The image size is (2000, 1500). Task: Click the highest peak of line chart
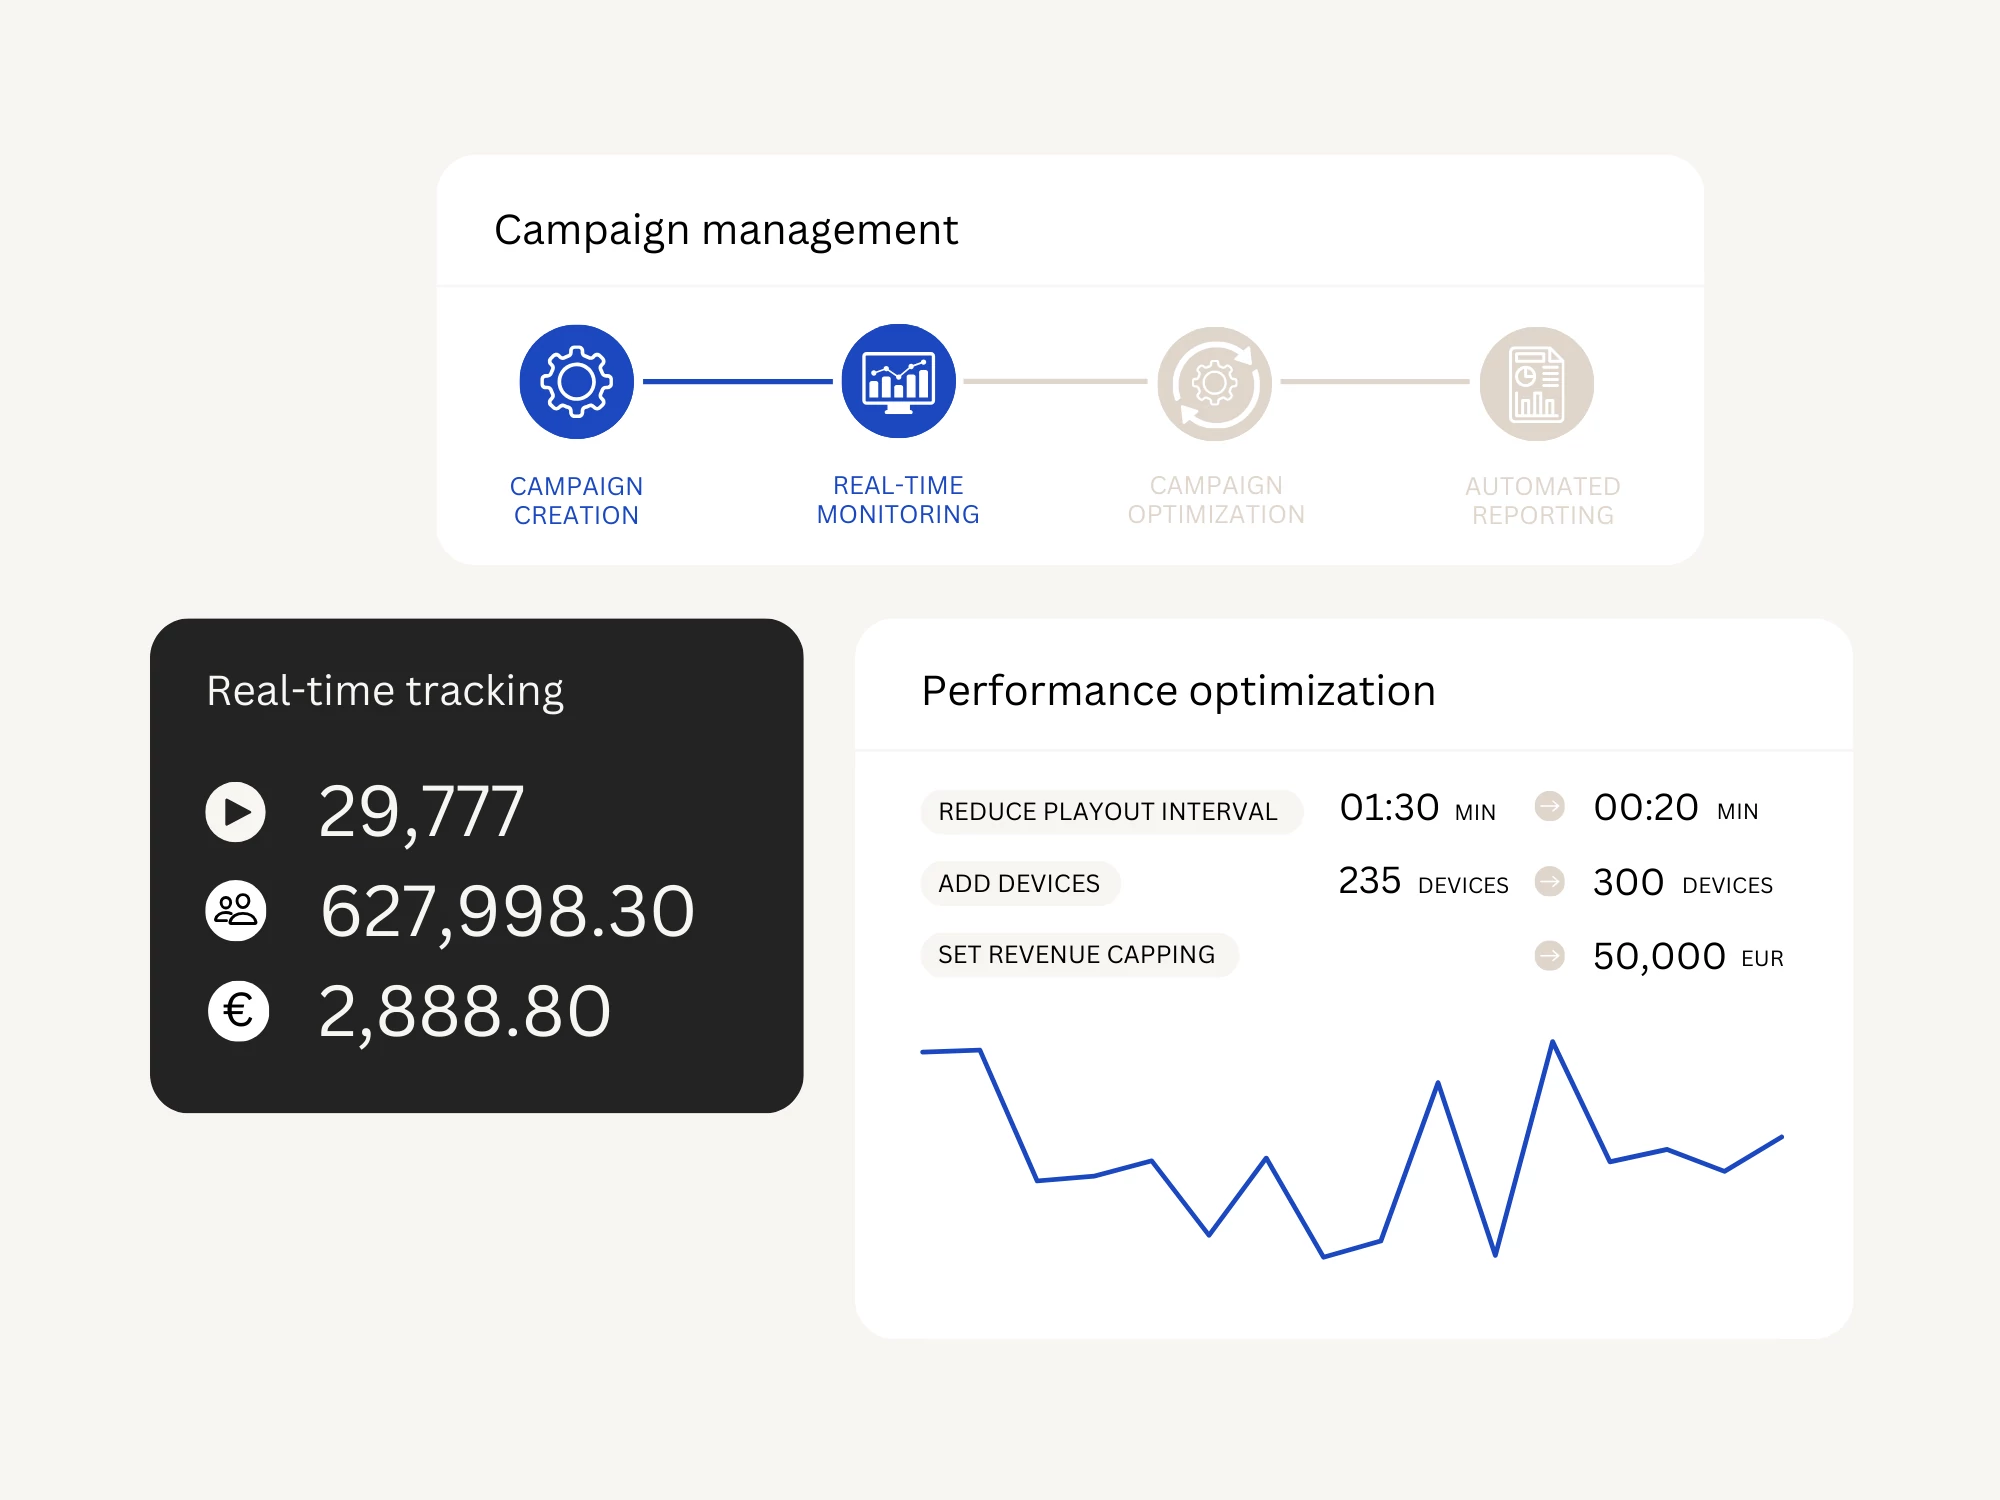tap(1552, 1043)
